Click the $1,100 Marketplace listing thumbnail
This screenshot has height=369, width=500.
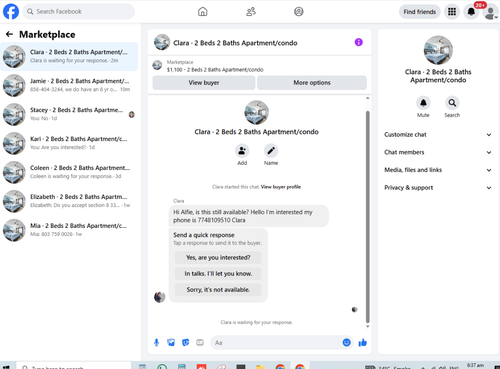click(157, 65)
